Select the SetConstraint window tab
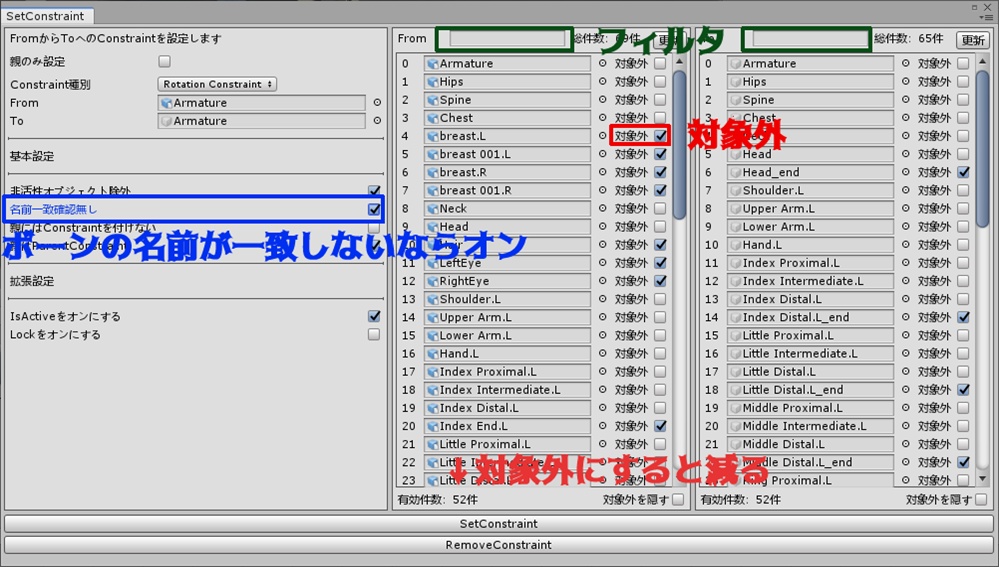The image size is (999, 567). tap(45, 16)
